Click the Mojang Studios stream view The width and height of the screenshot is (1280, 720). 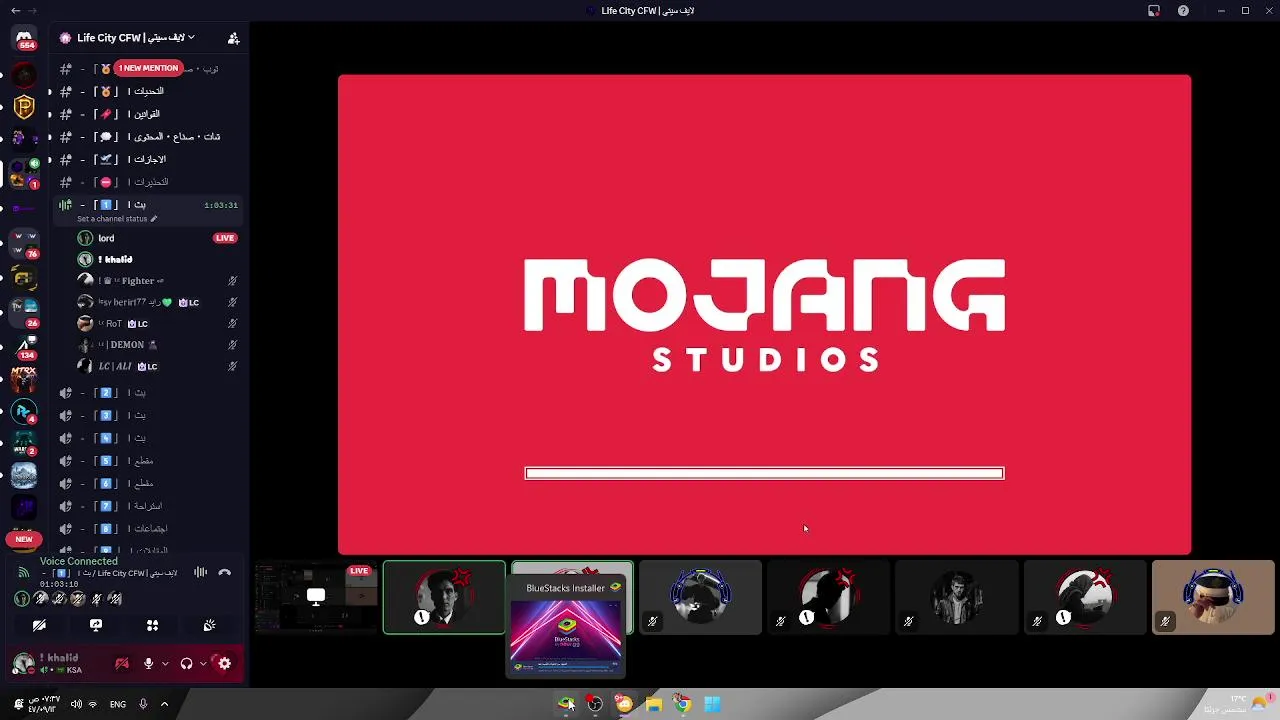coord(764,314)
